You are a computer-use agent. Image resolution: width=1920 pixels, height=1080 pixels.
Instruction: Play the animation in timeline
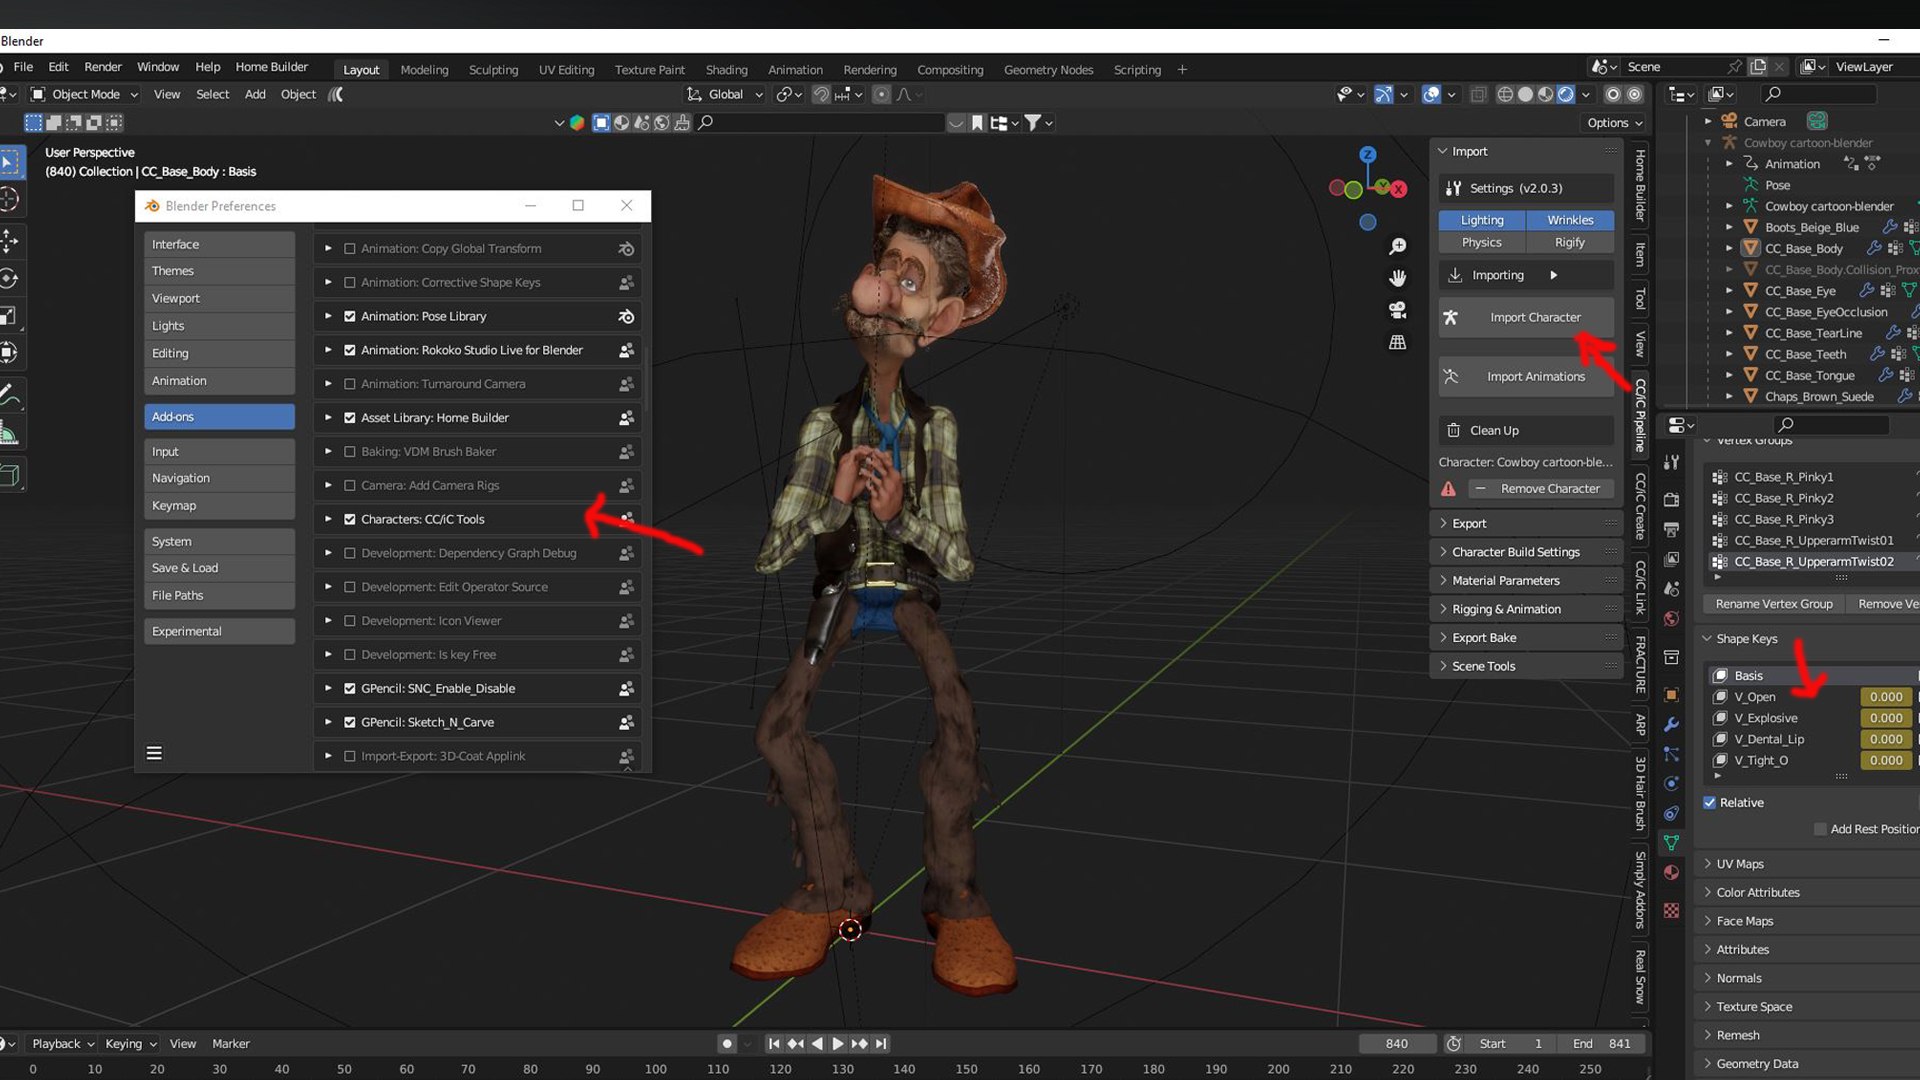[837, 1043]
